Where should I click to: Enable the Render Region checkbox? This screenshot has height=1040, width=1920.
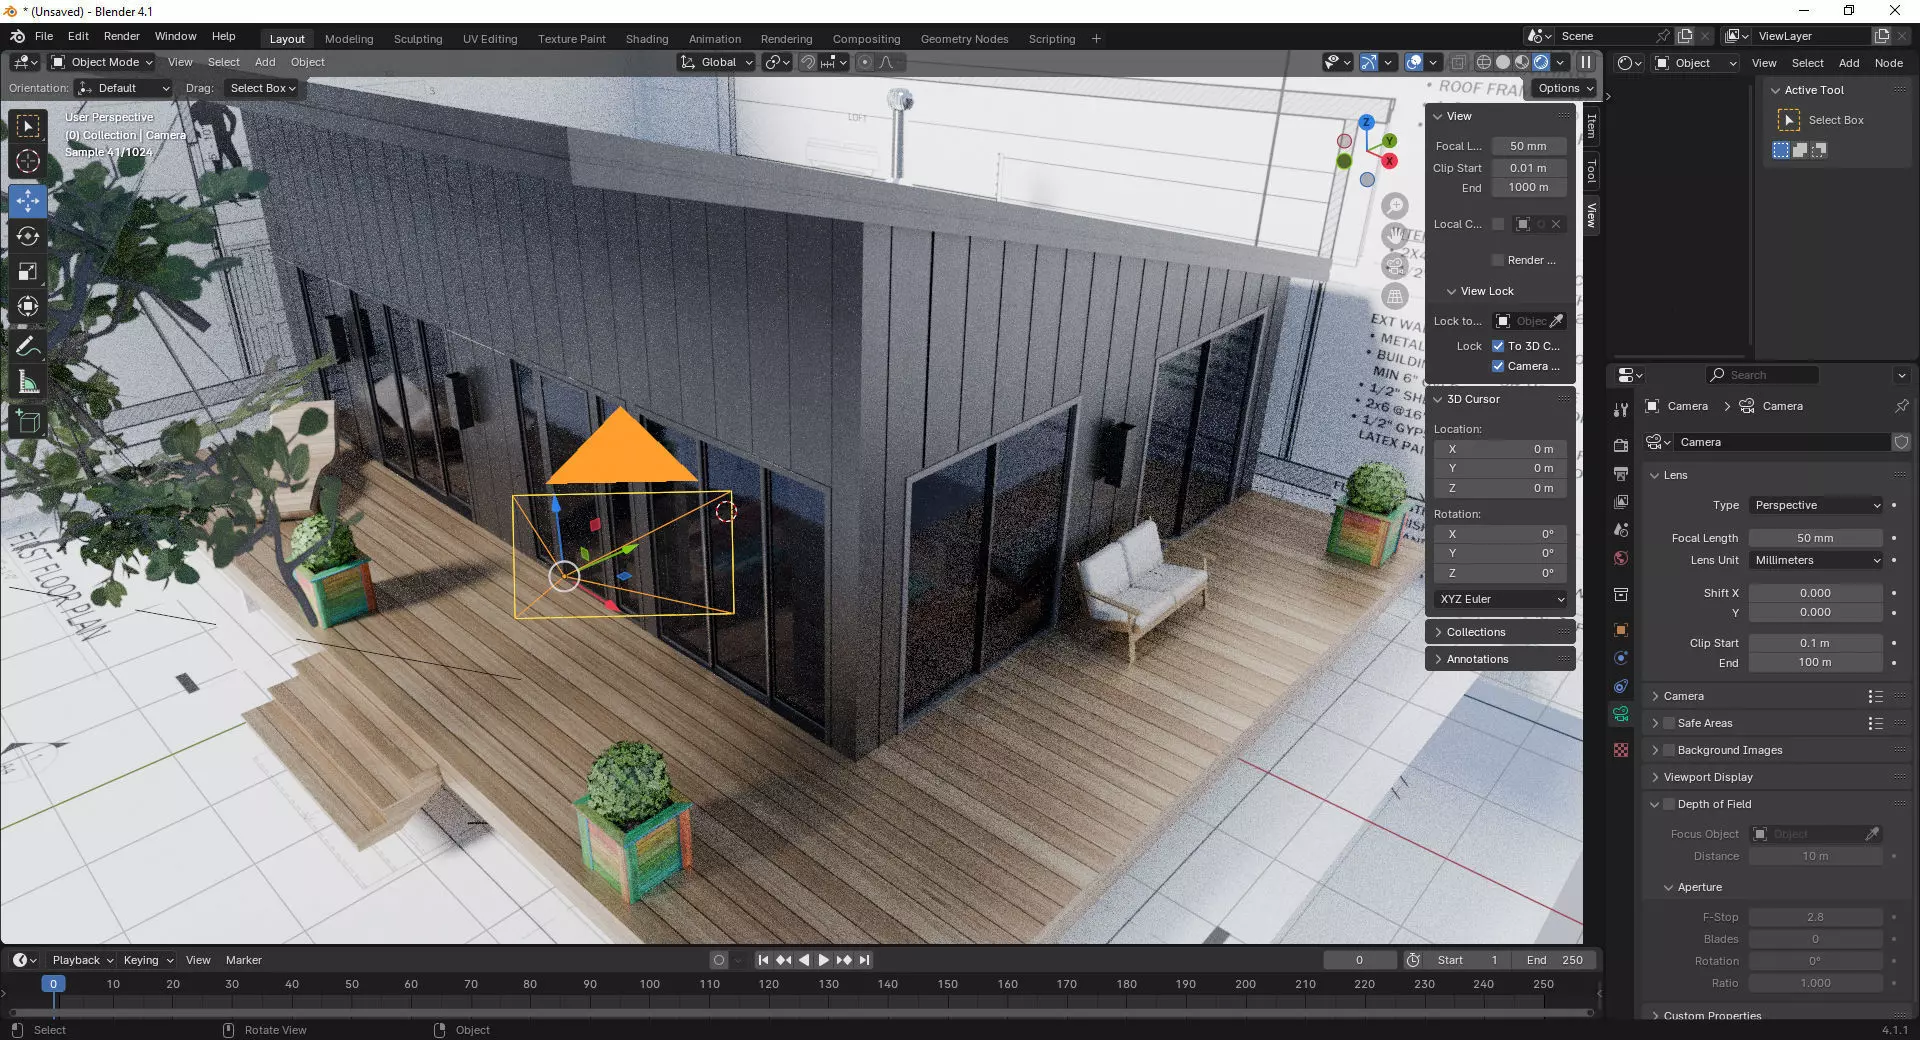[1498, 260]
